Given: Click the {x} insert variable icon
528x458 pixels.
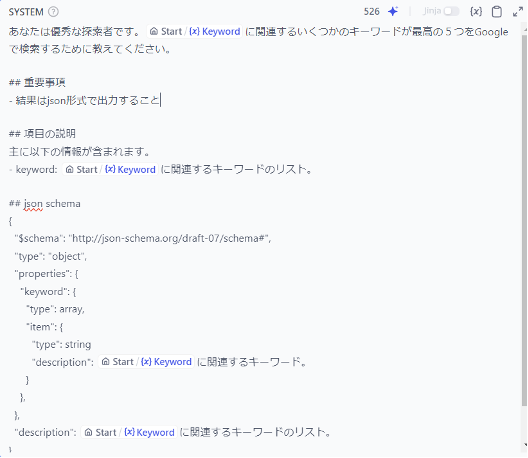Looking at the screenshot, I should click(476, 11).
